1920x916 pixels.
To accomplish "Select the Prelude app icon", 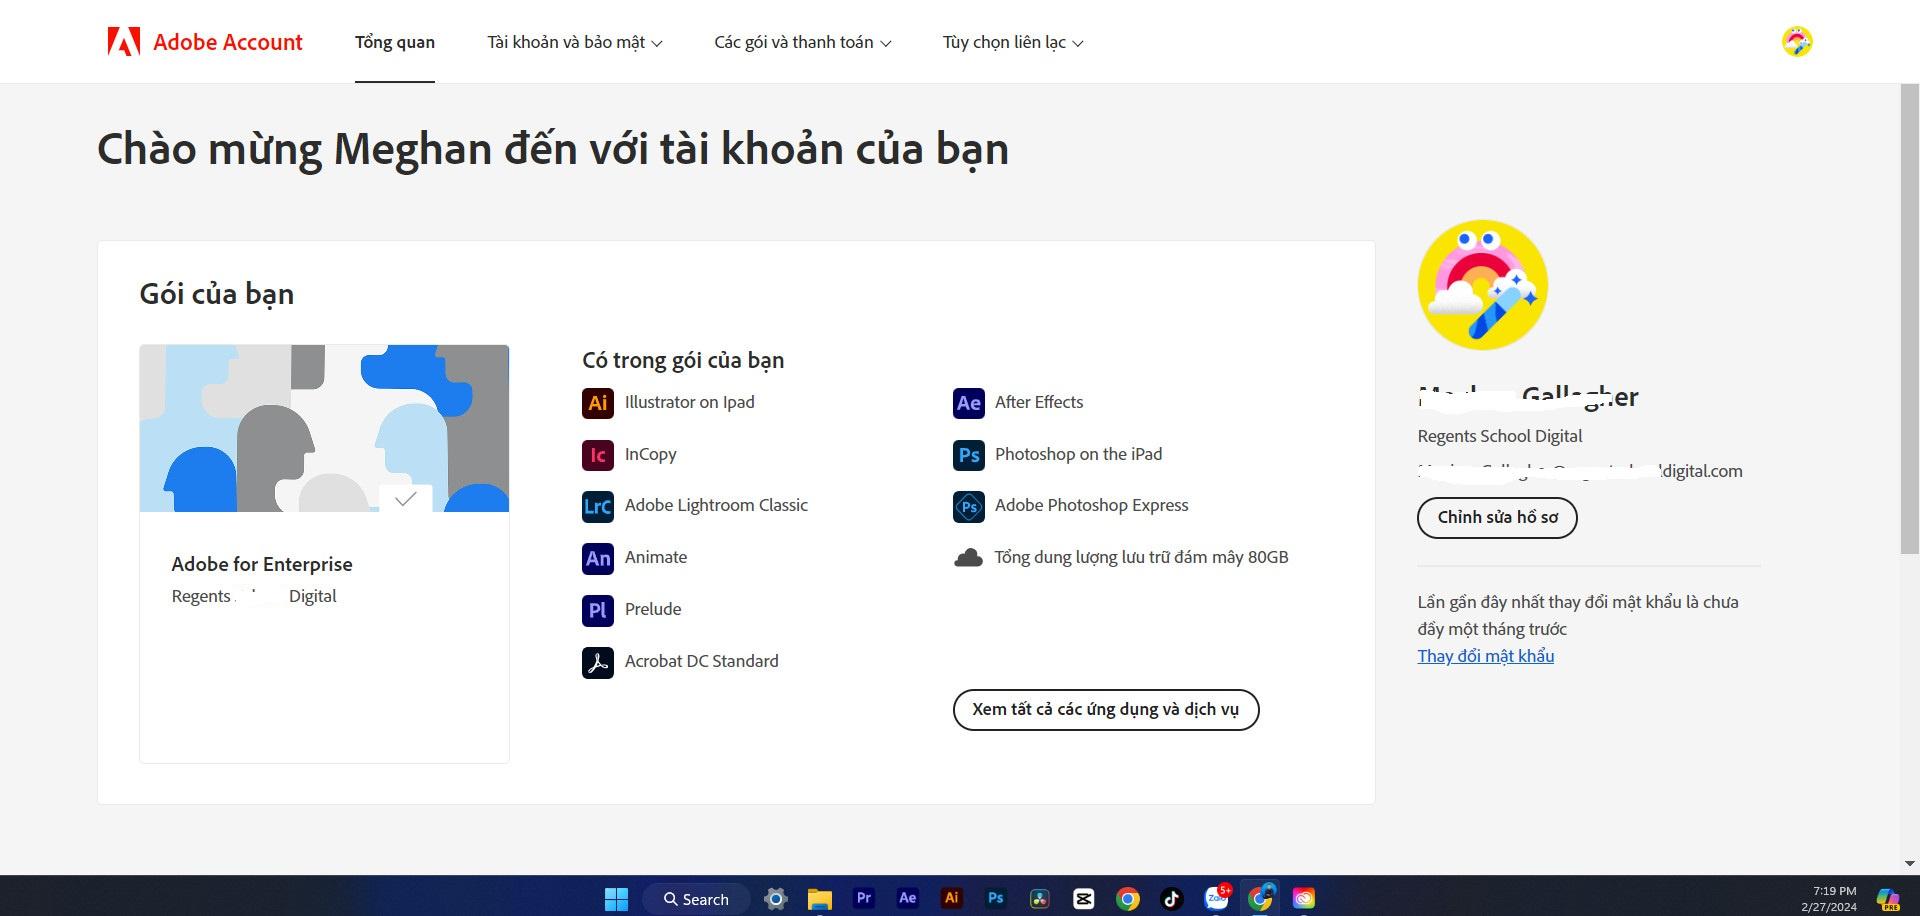I will (x=598, y=610).
